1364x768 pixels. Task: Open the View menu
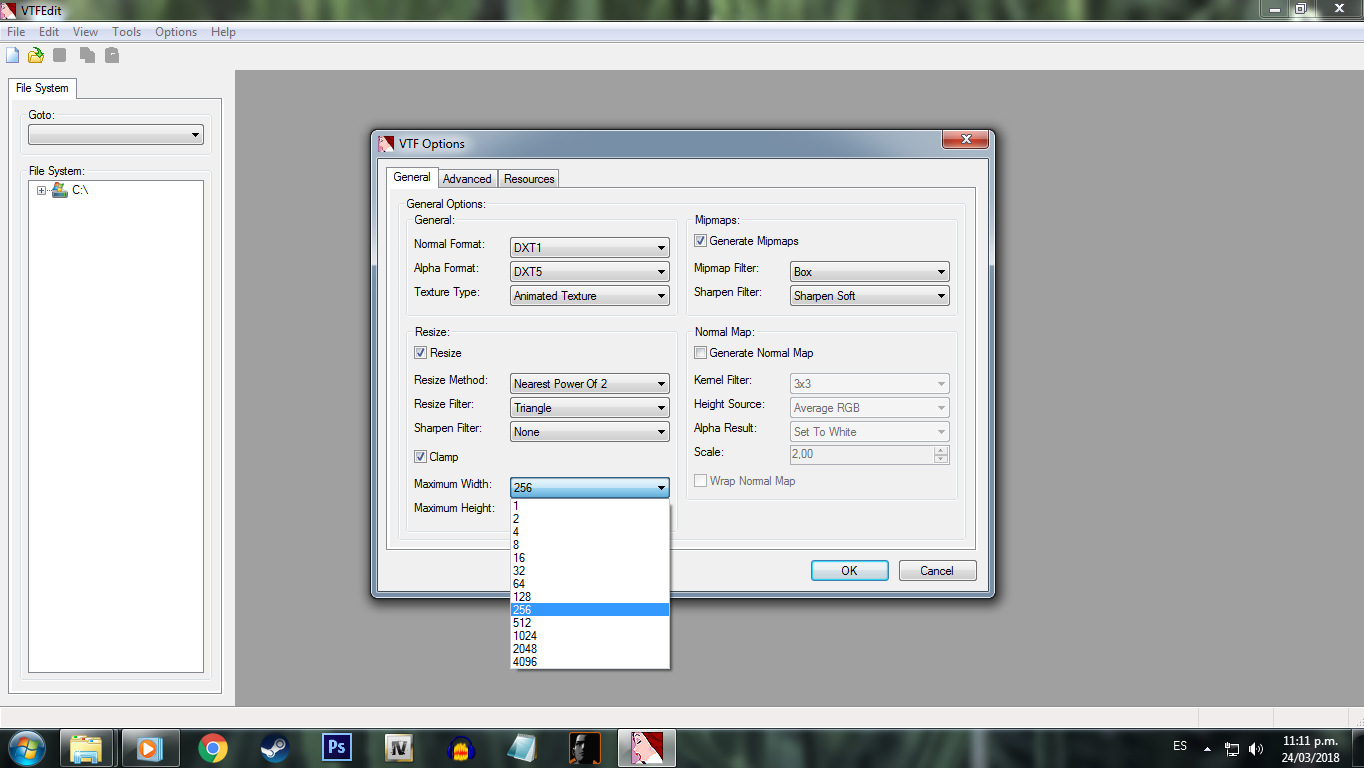coord(86,32)
